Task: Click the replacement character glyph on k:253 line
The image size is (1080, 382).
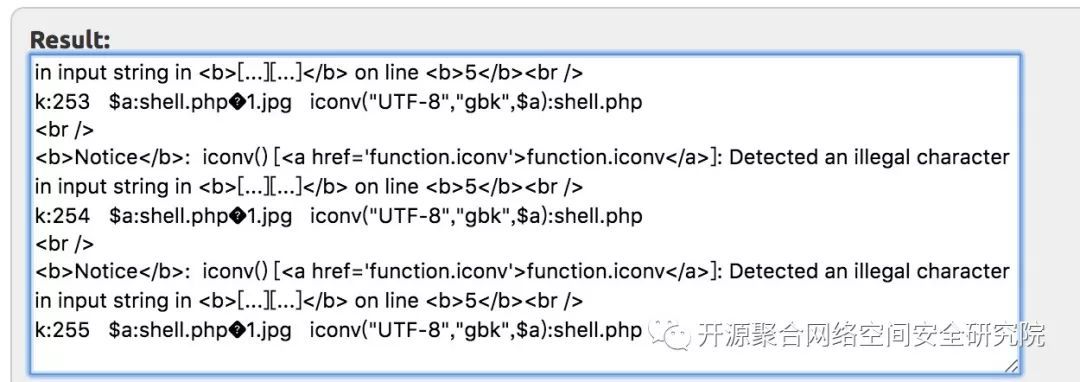Action: (x=237, y=102)
